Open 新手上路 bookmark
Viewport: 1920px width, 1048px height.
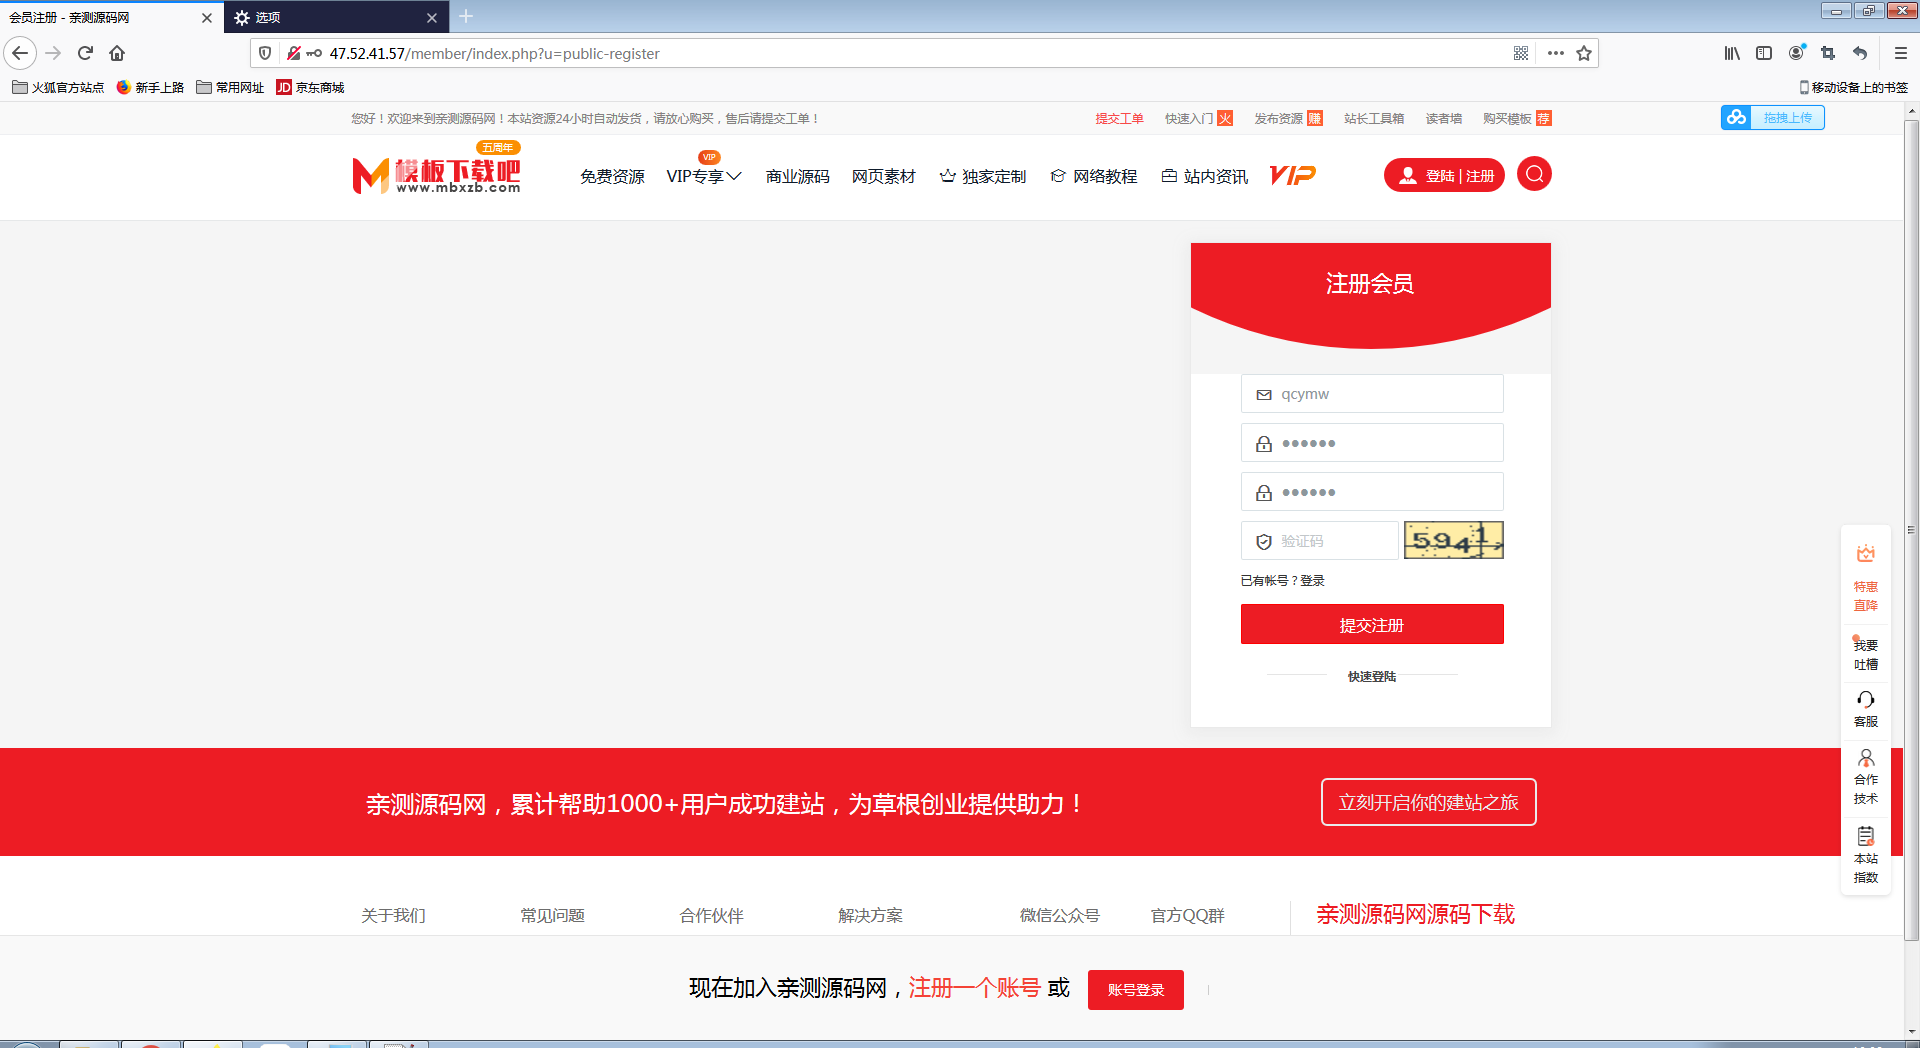150,87
